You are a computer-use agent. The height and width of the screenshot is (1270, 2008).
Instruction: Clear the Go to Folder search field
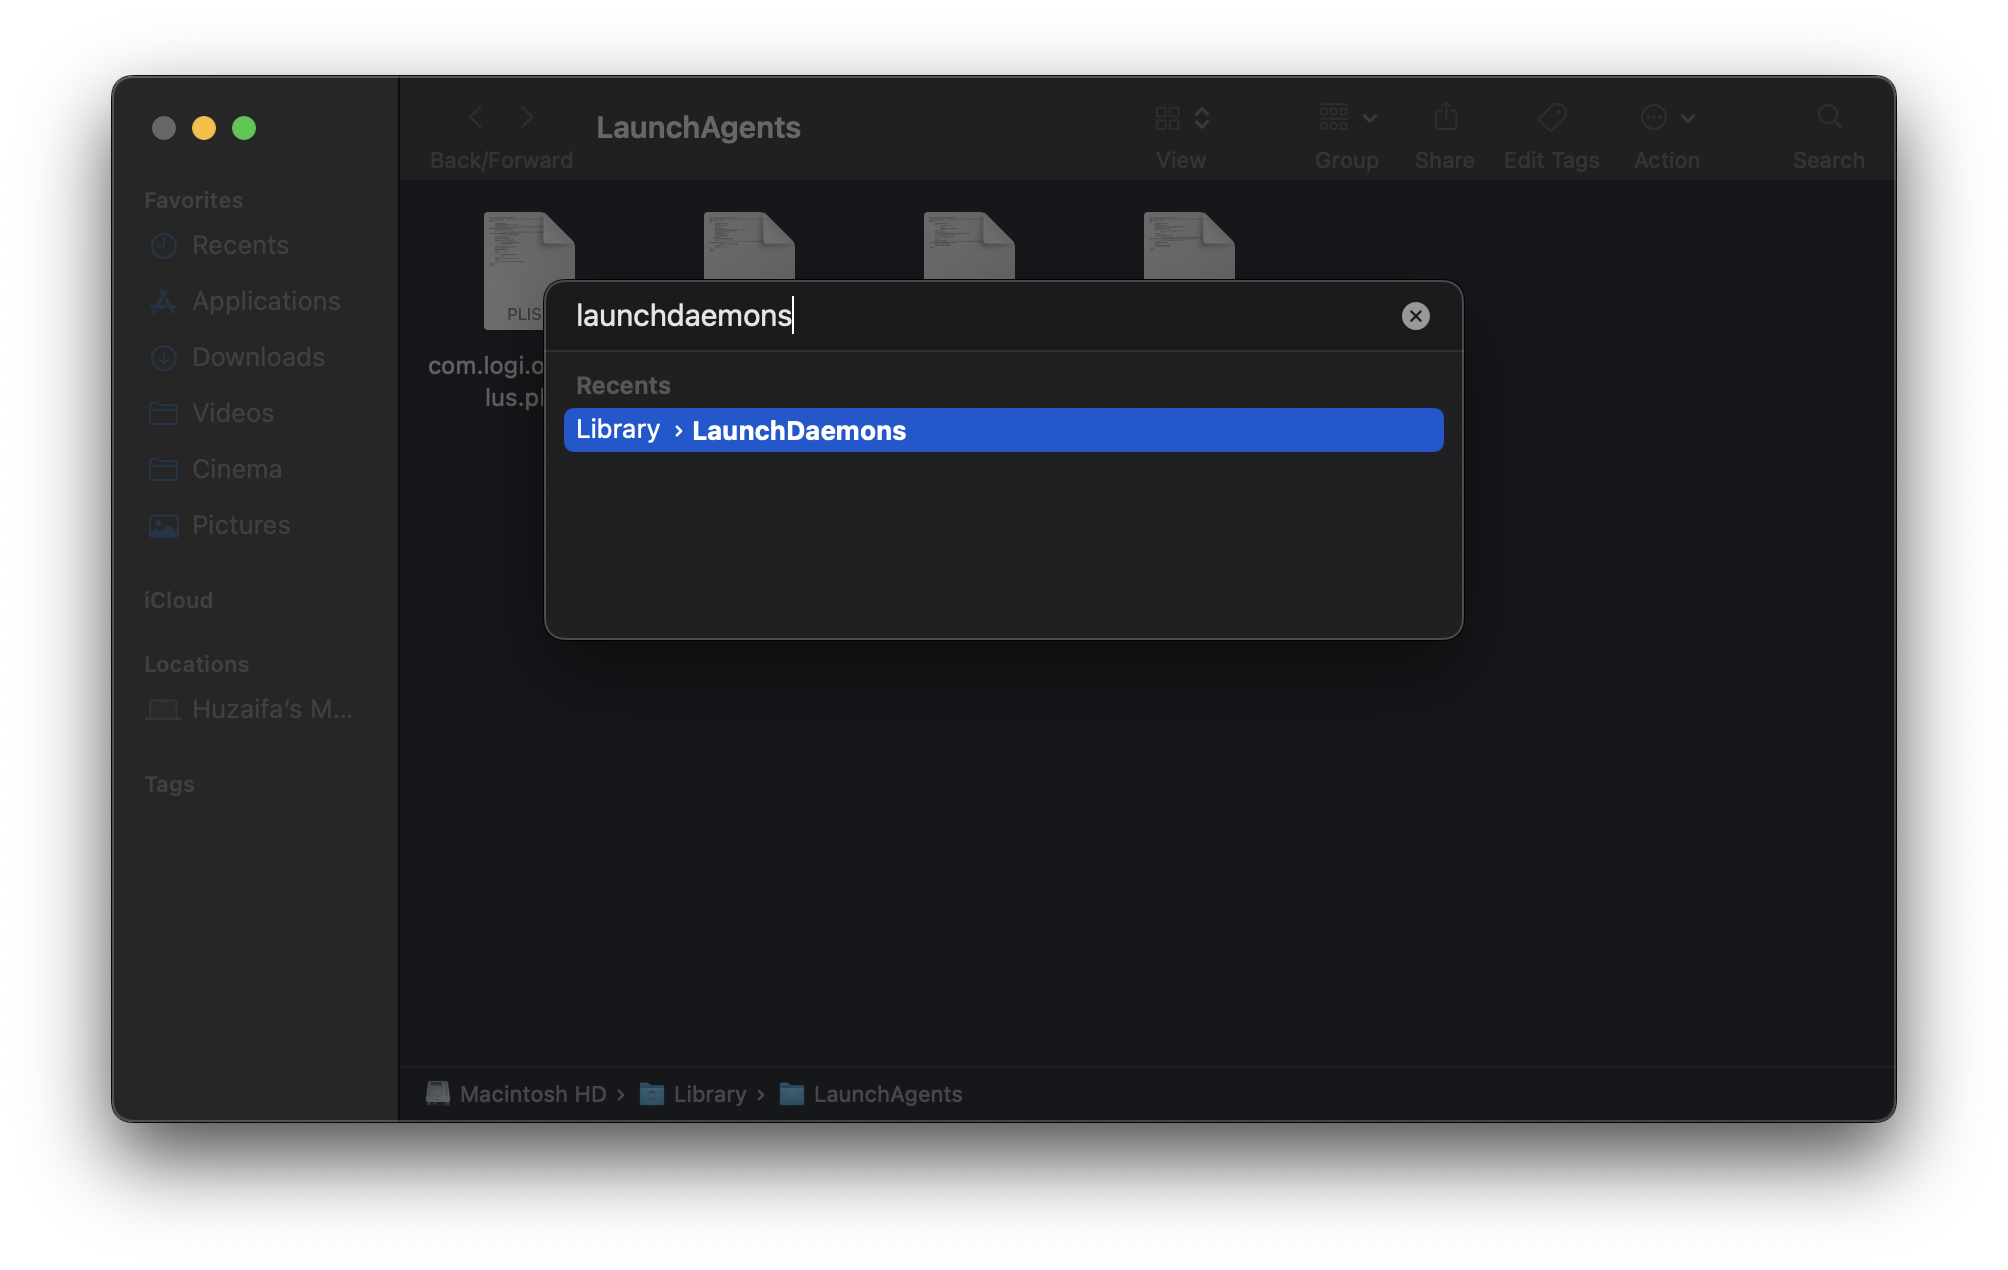pos(1415,316)
